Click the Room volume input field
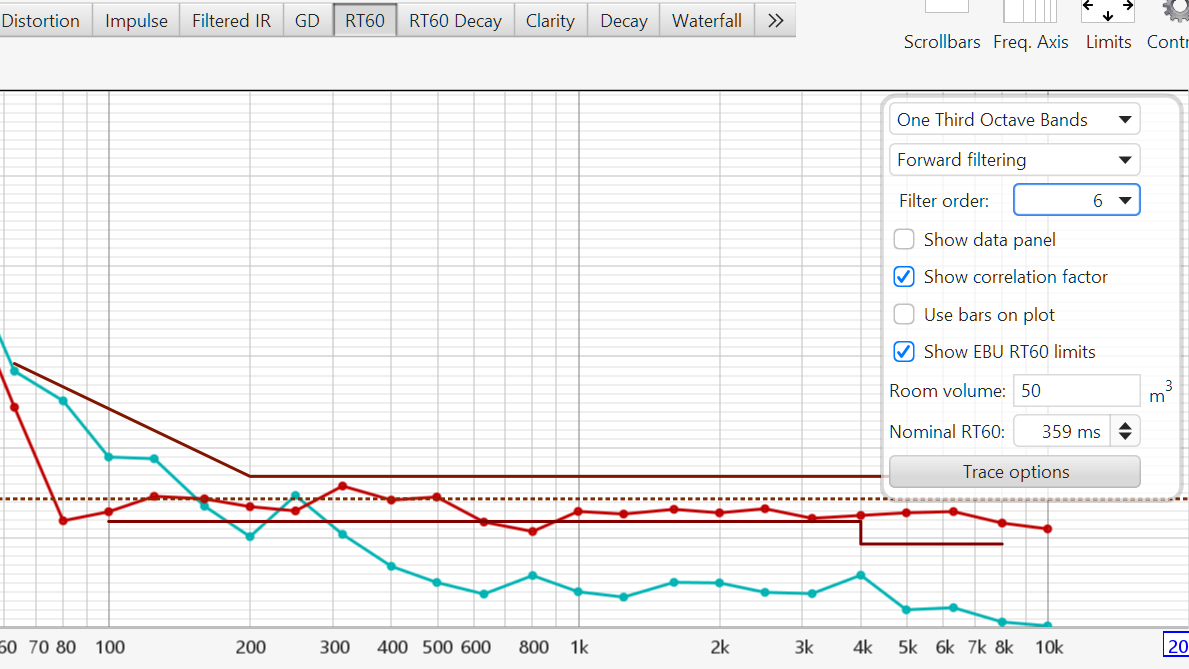This screenshot has width=1189, height=669. coord(1075,391)
